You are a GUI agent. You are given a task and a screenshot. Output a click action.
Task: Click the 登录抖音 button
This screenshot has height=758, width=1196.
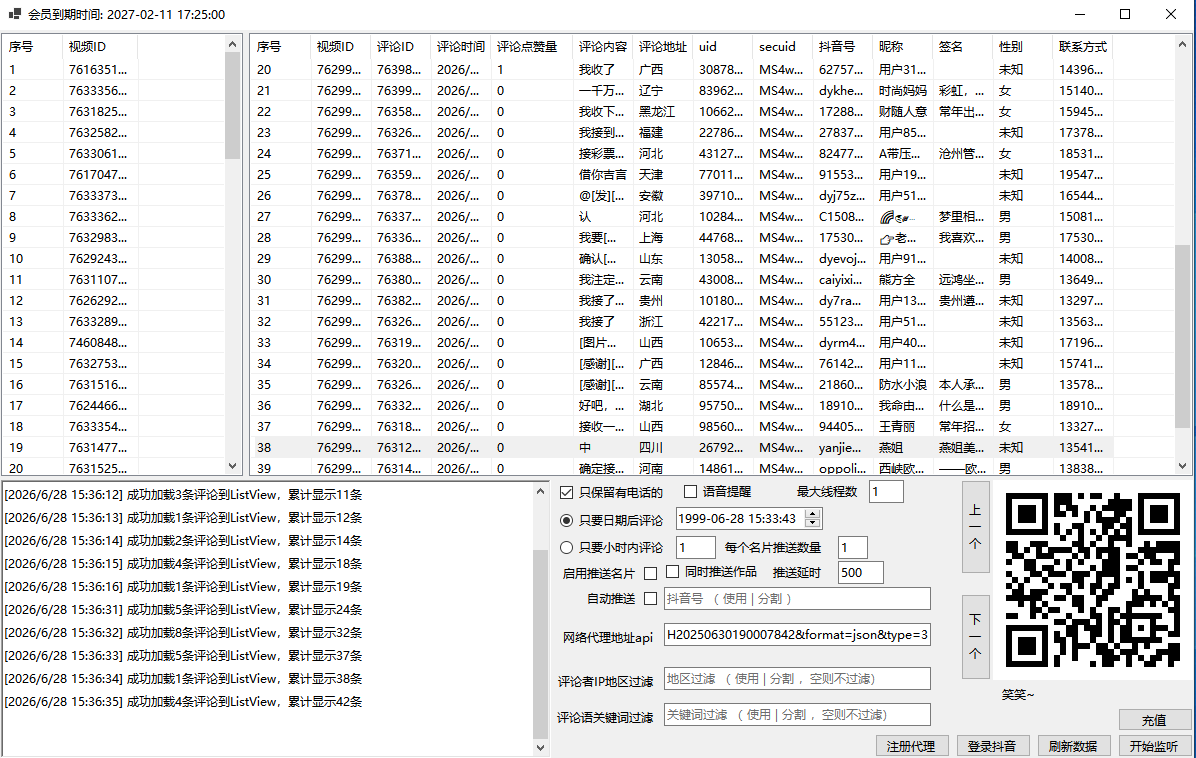point(992,746)
